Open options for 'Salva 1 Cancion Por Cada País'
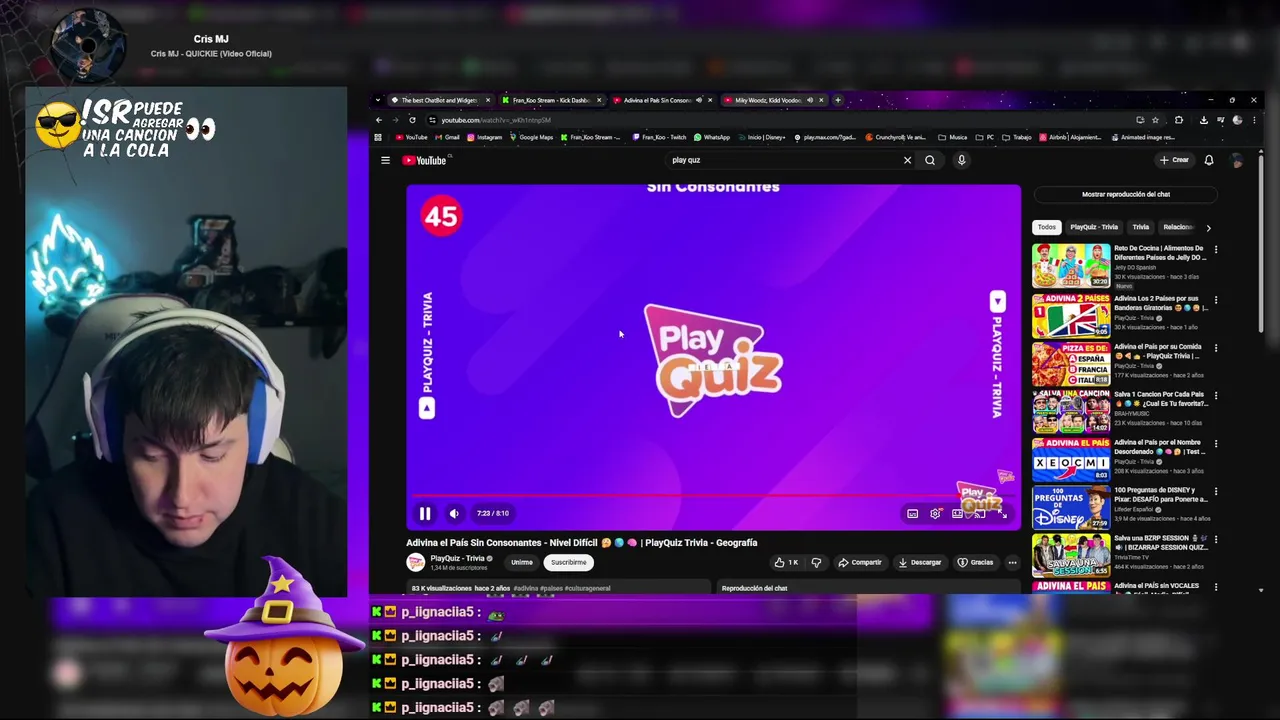This screenshot has height=720, width=1280. [x=1216, y=395]
